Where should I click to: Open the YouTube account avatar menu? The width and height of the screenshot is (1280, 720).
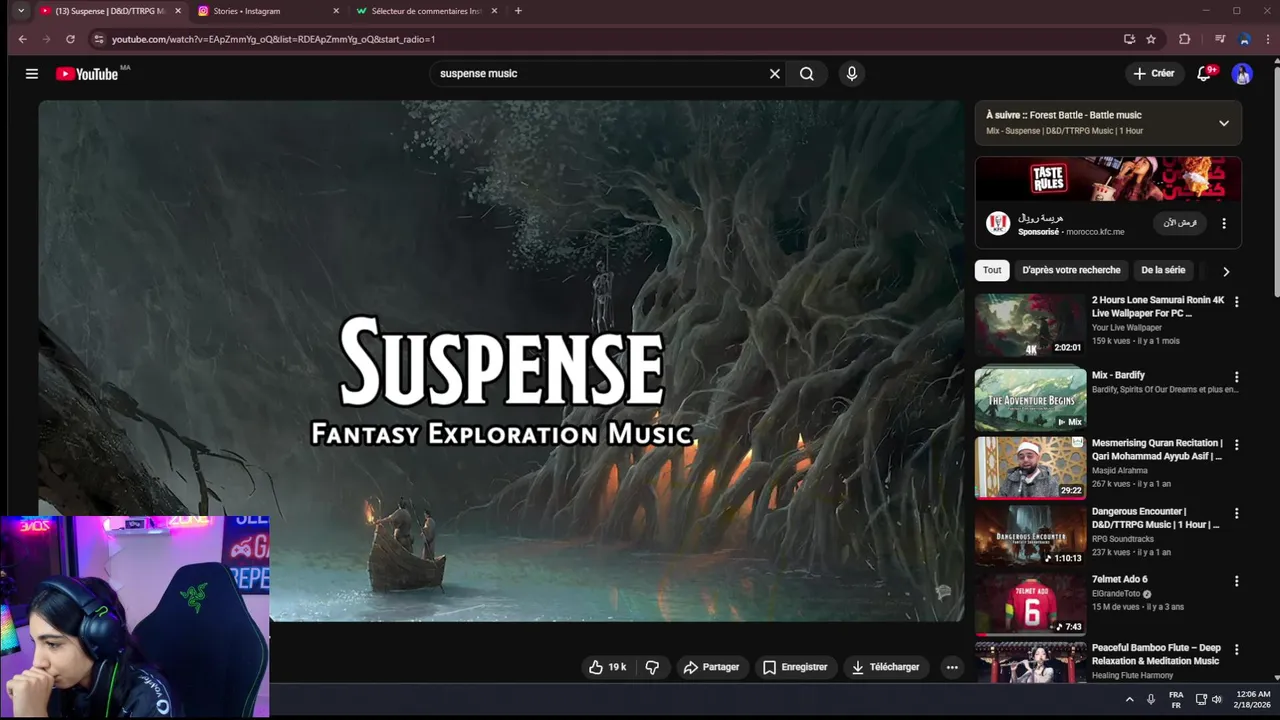point(1242,73)
